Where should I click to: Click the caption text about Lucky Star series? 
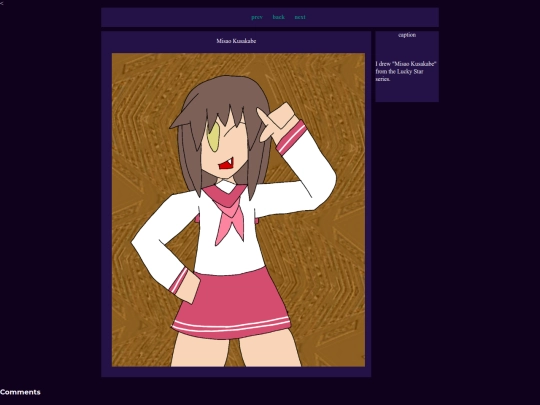pos(406,71)
